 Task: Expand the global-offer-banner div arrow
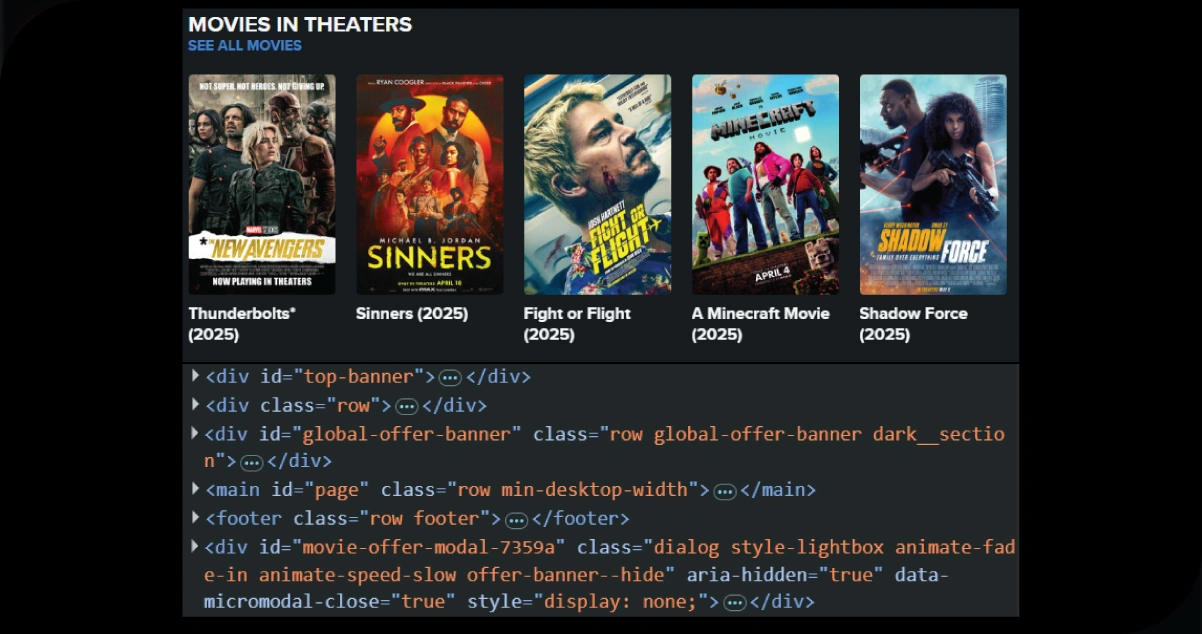point(196,433)
